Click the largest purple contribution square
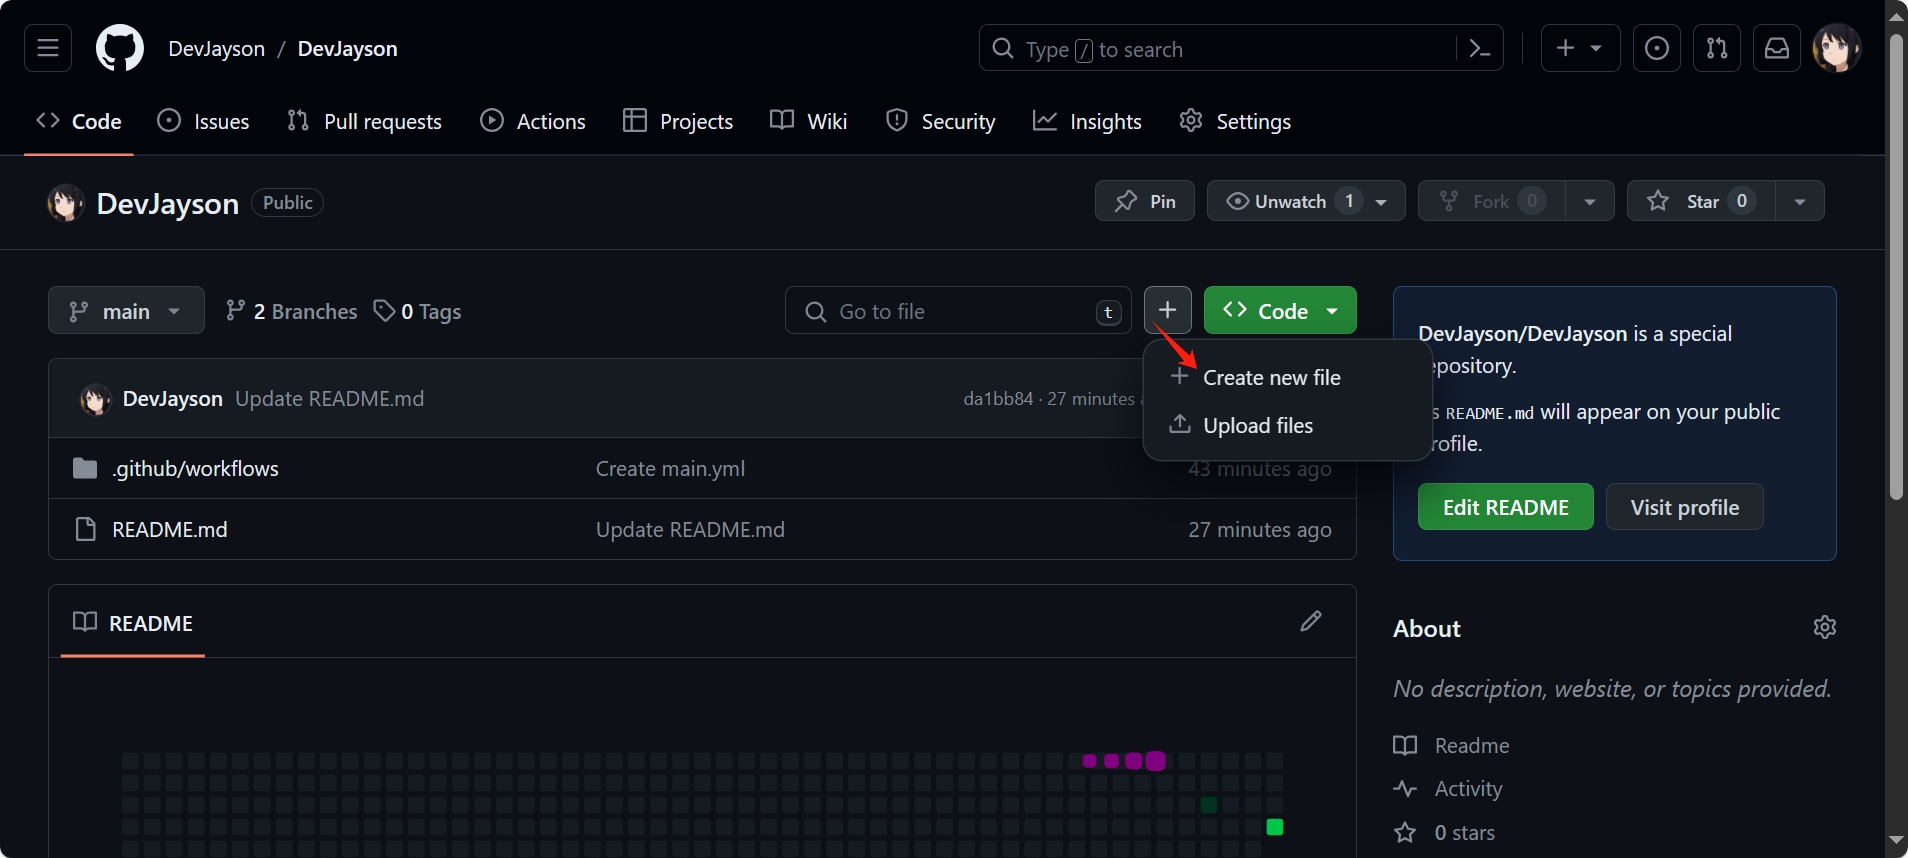This screenshot has width=1908, height=858. pyautogui.click(x=1155, y=760)
